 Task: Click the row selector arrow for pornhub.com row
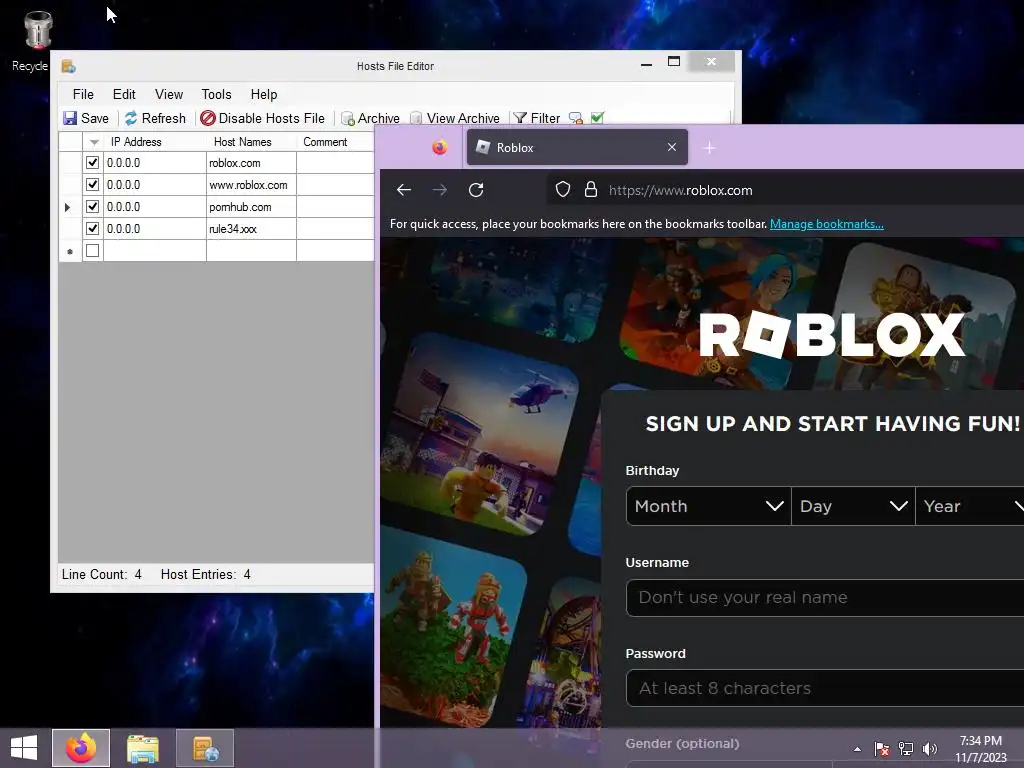[70, 207]
